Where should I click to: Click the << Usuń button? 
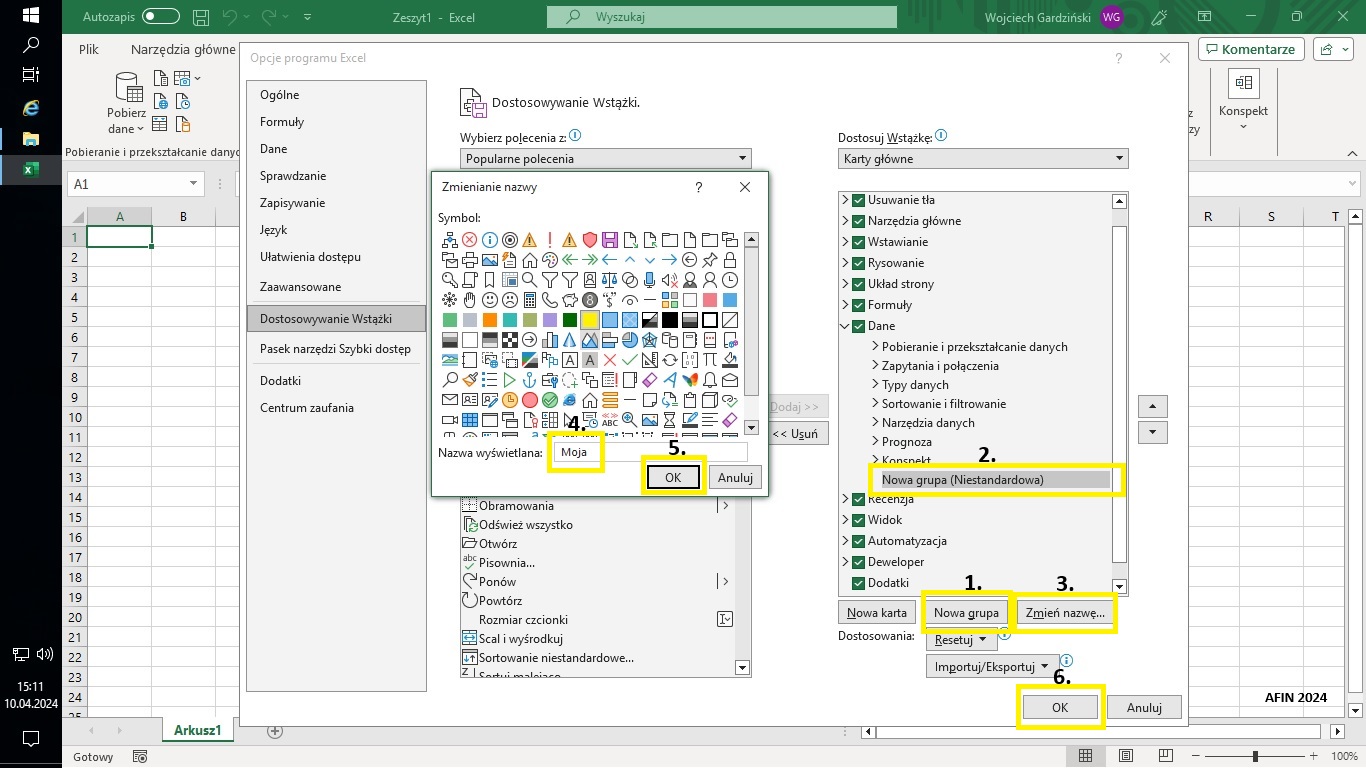796,434
